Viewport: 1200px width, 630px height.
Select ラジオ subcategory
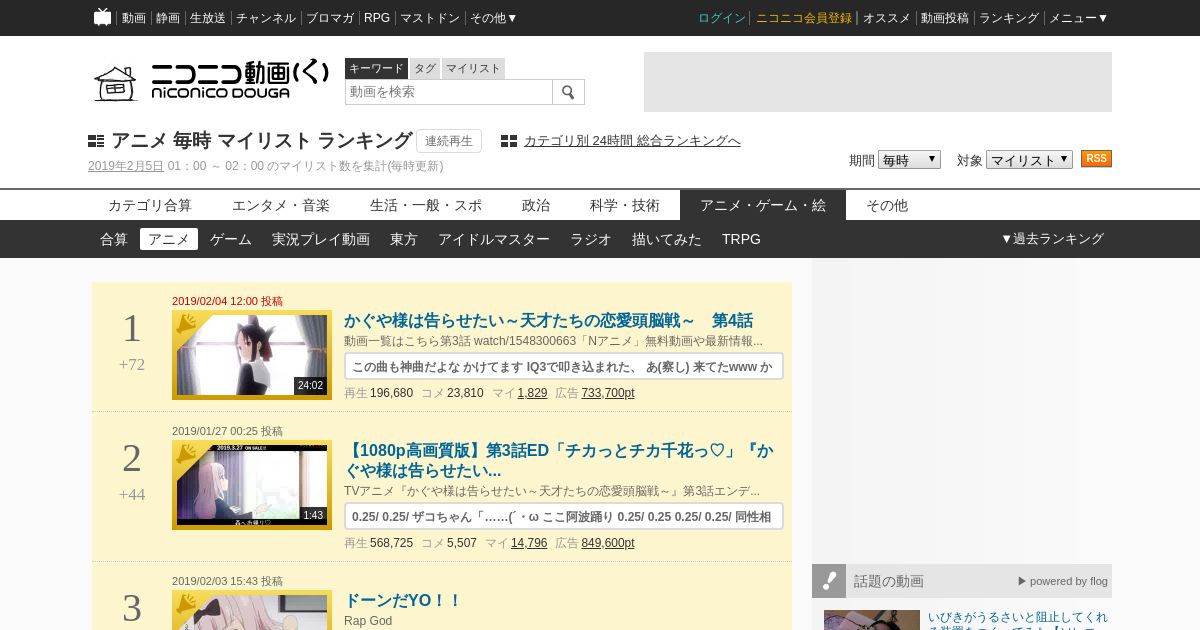pyautogui.click(x=591, y=239)
